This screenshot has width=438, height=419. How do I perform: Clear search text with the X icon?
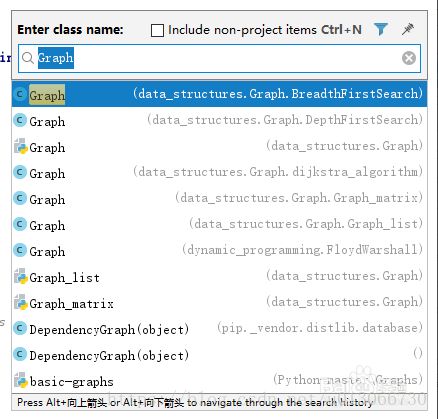tap(409, 58)
